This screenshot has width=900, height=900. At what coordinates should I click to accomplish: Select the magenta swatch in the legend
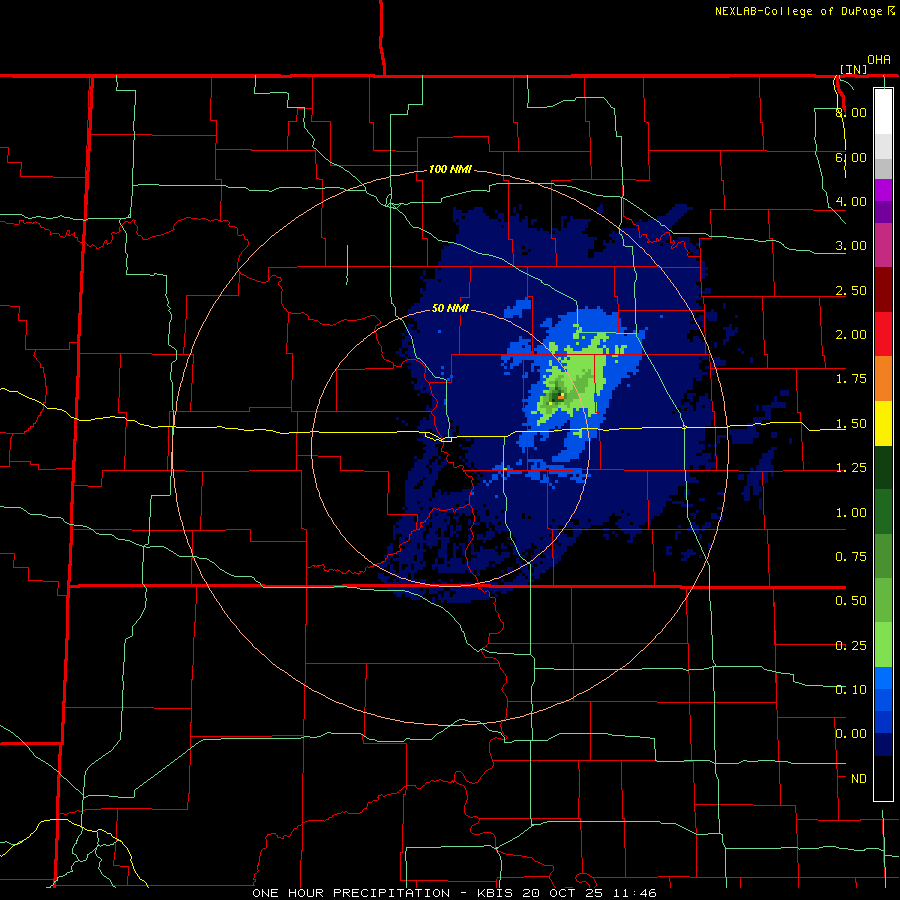coord(883,190)
